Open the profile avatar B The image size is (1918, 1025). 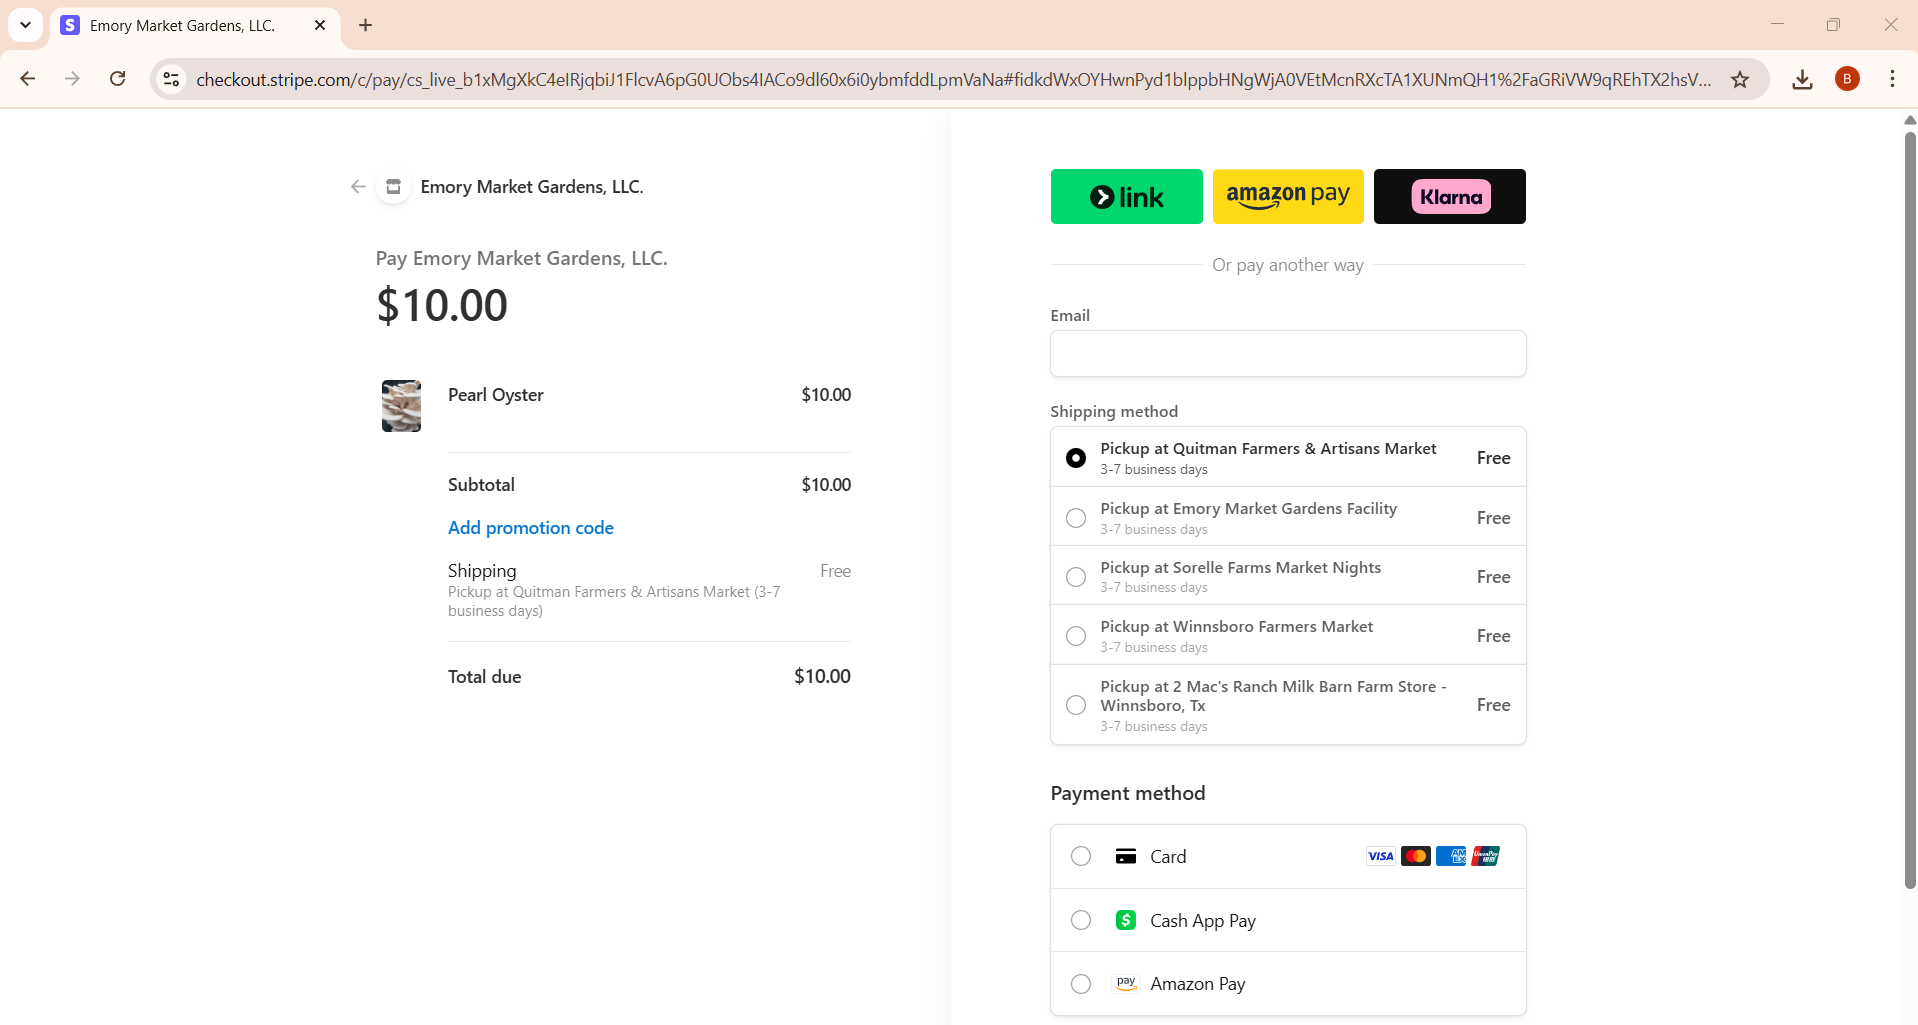click(1847, 79)
